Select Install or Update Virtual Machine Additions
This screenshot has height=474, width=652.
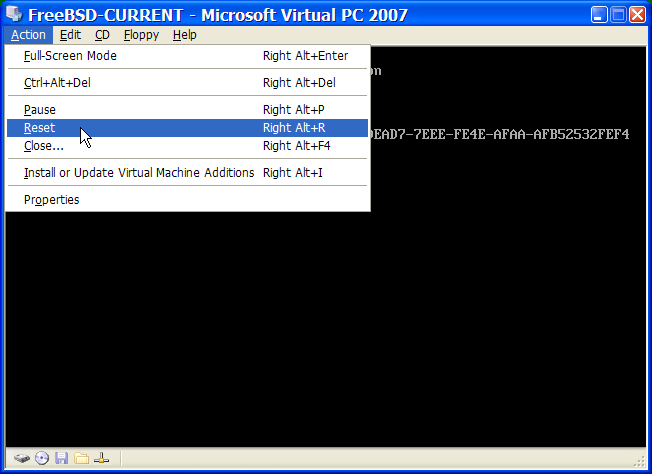[x=188, y=173]
